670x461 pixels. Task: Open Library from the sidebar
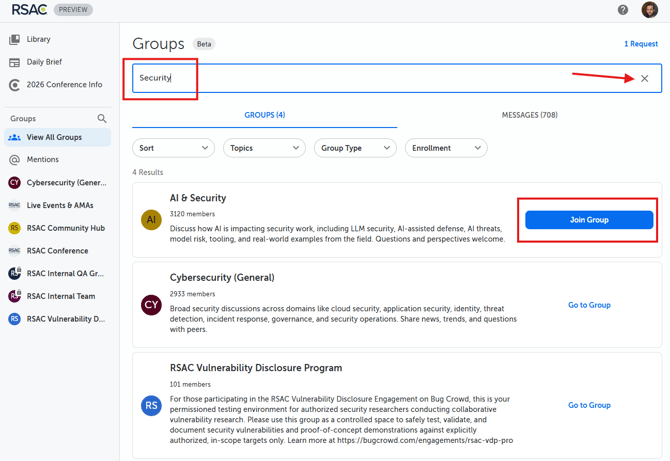(x=39, y=39)
